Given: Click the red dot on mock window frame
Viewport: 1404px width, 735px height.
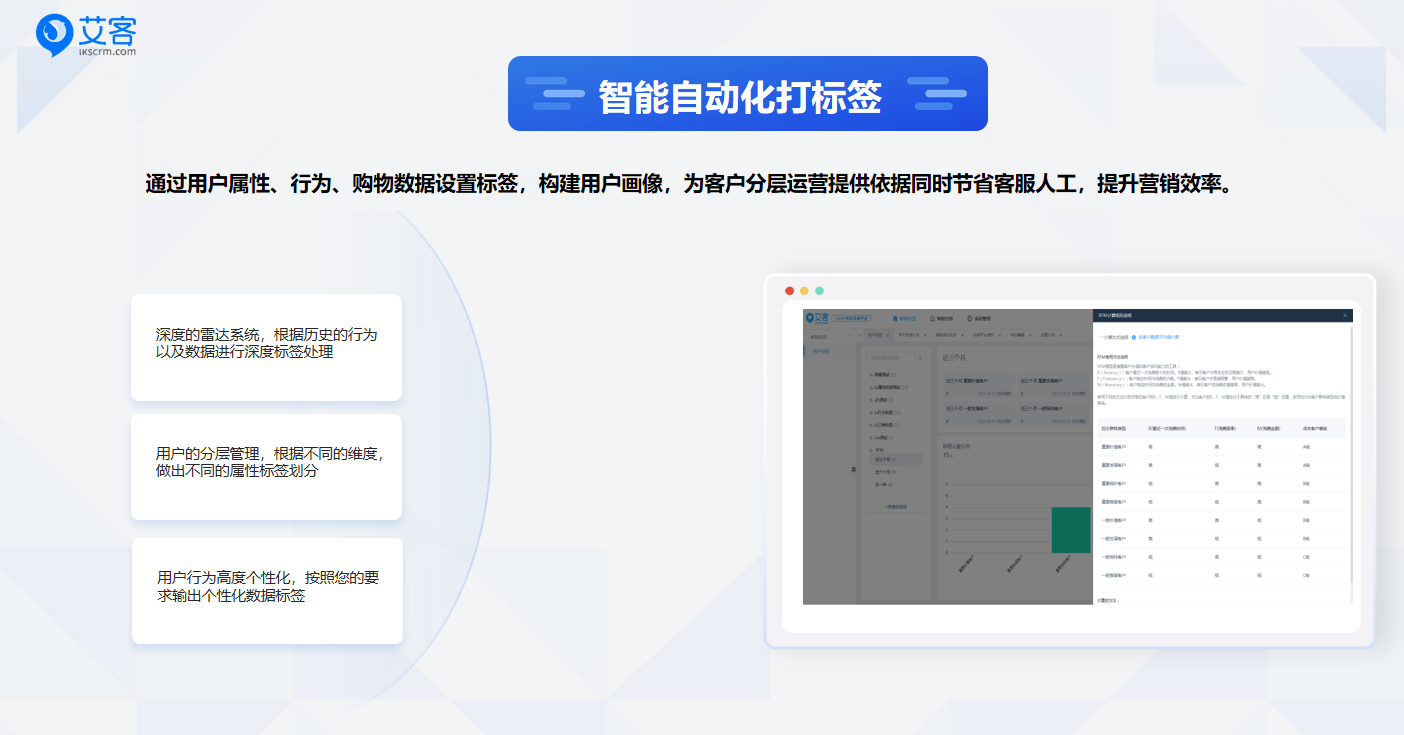Looking at the screenshot, I should 790,290.
